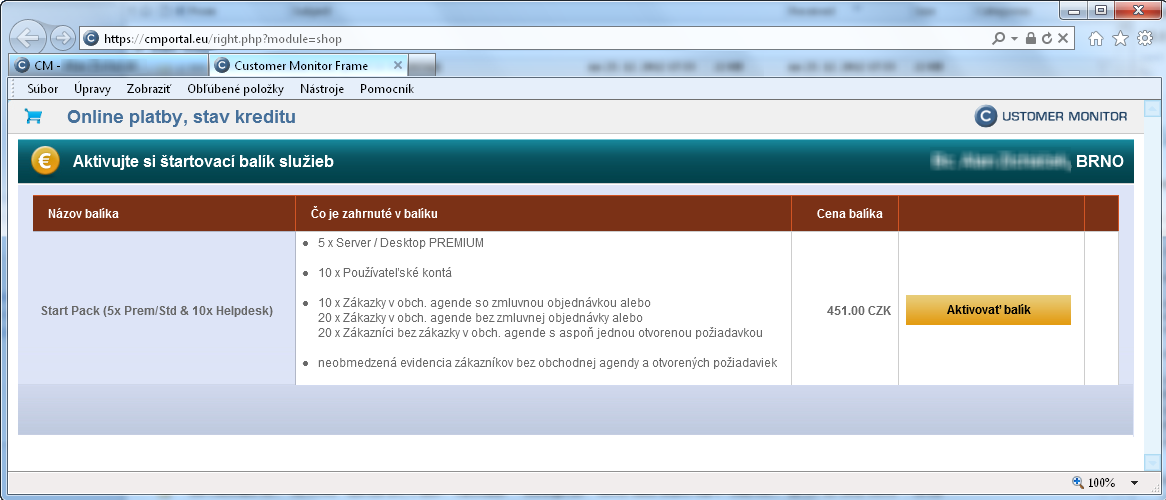Open the Pomocník menu

[387, 89]
